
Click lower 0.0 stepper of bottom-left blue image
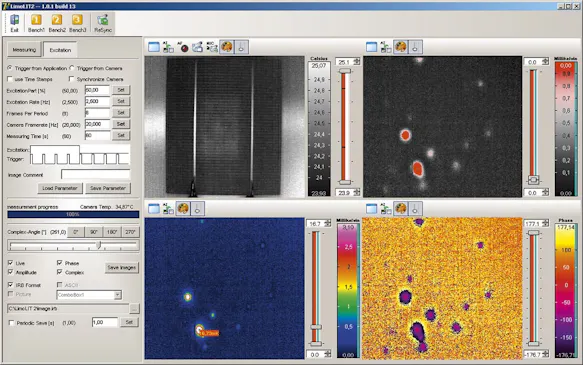point(328,354)
